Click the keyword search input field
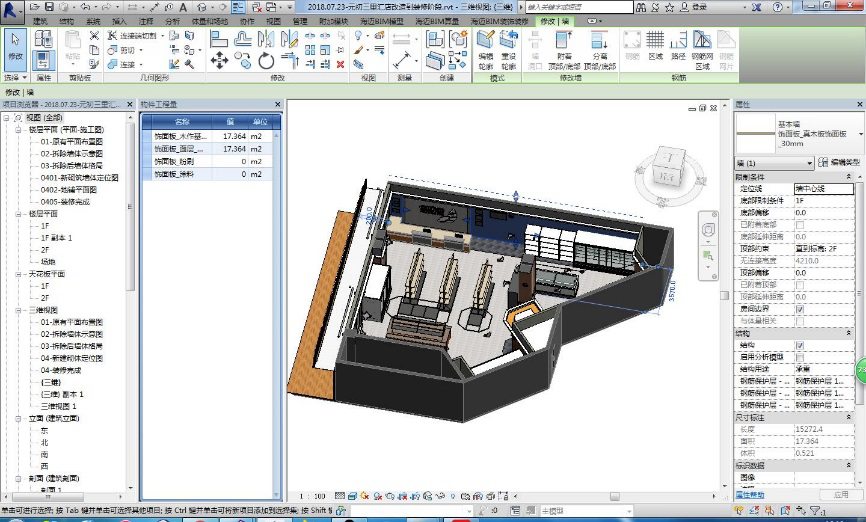The height and width of the screenshot is (522, 866). click(579, 7)
